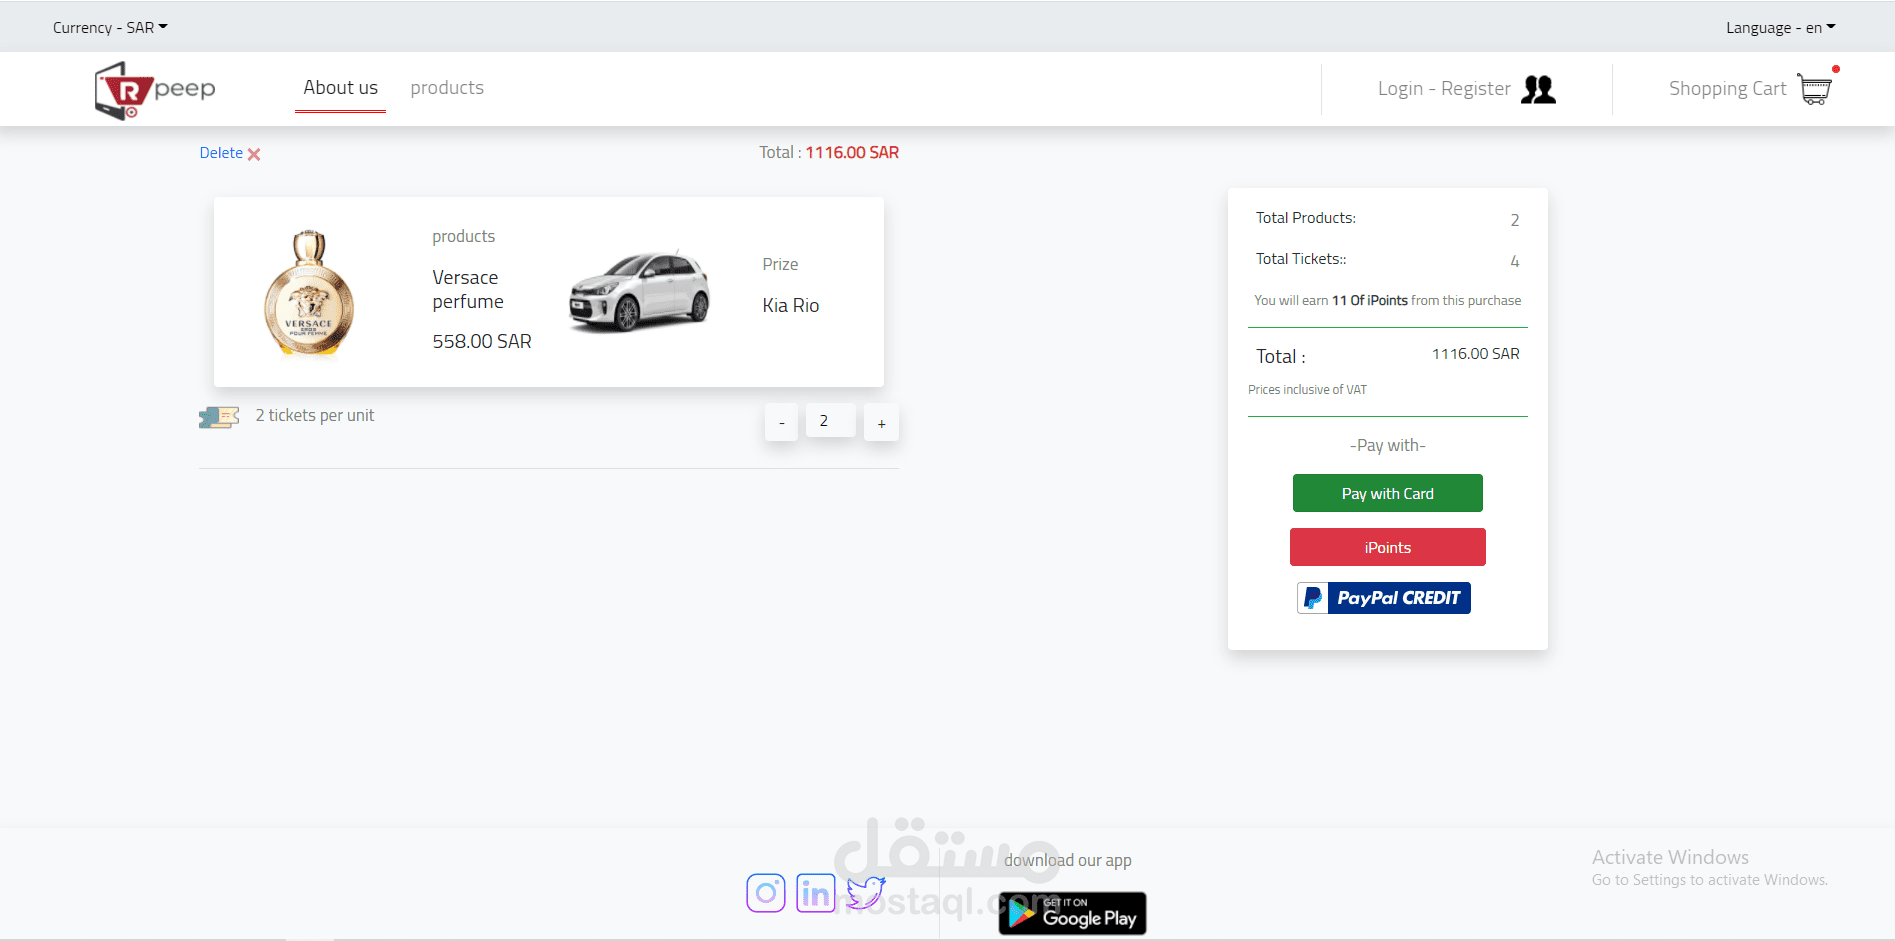Screen dimensions: 1895x941
Task: Click the 2 tickets per unit text
Action: pyautogui.click(x=315, y=416)
